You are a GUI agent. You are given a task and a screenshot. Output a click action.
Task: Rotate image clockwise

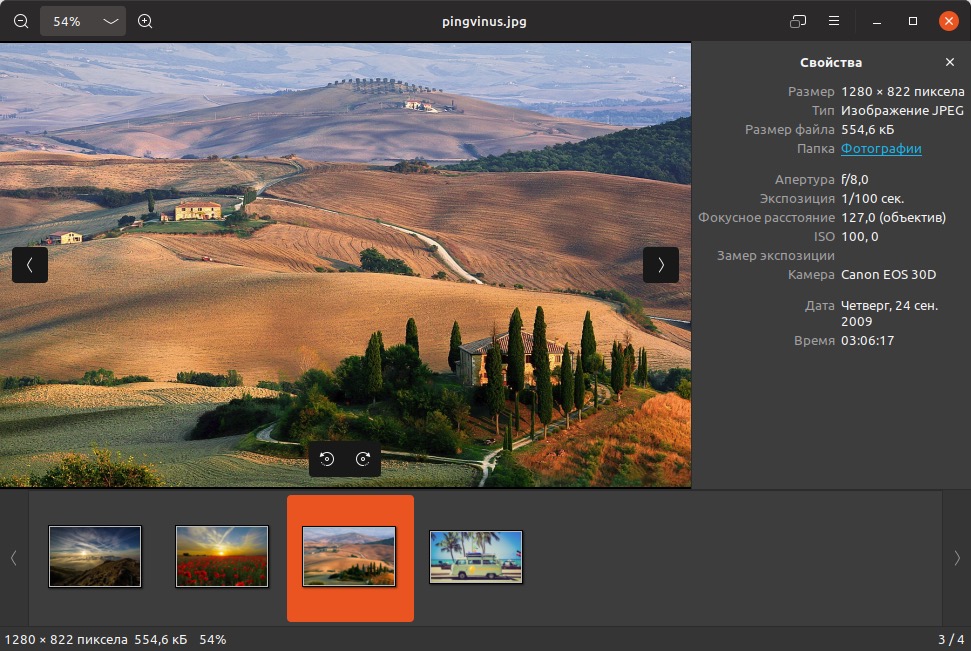pyautogui.click(x=363, y=459)
